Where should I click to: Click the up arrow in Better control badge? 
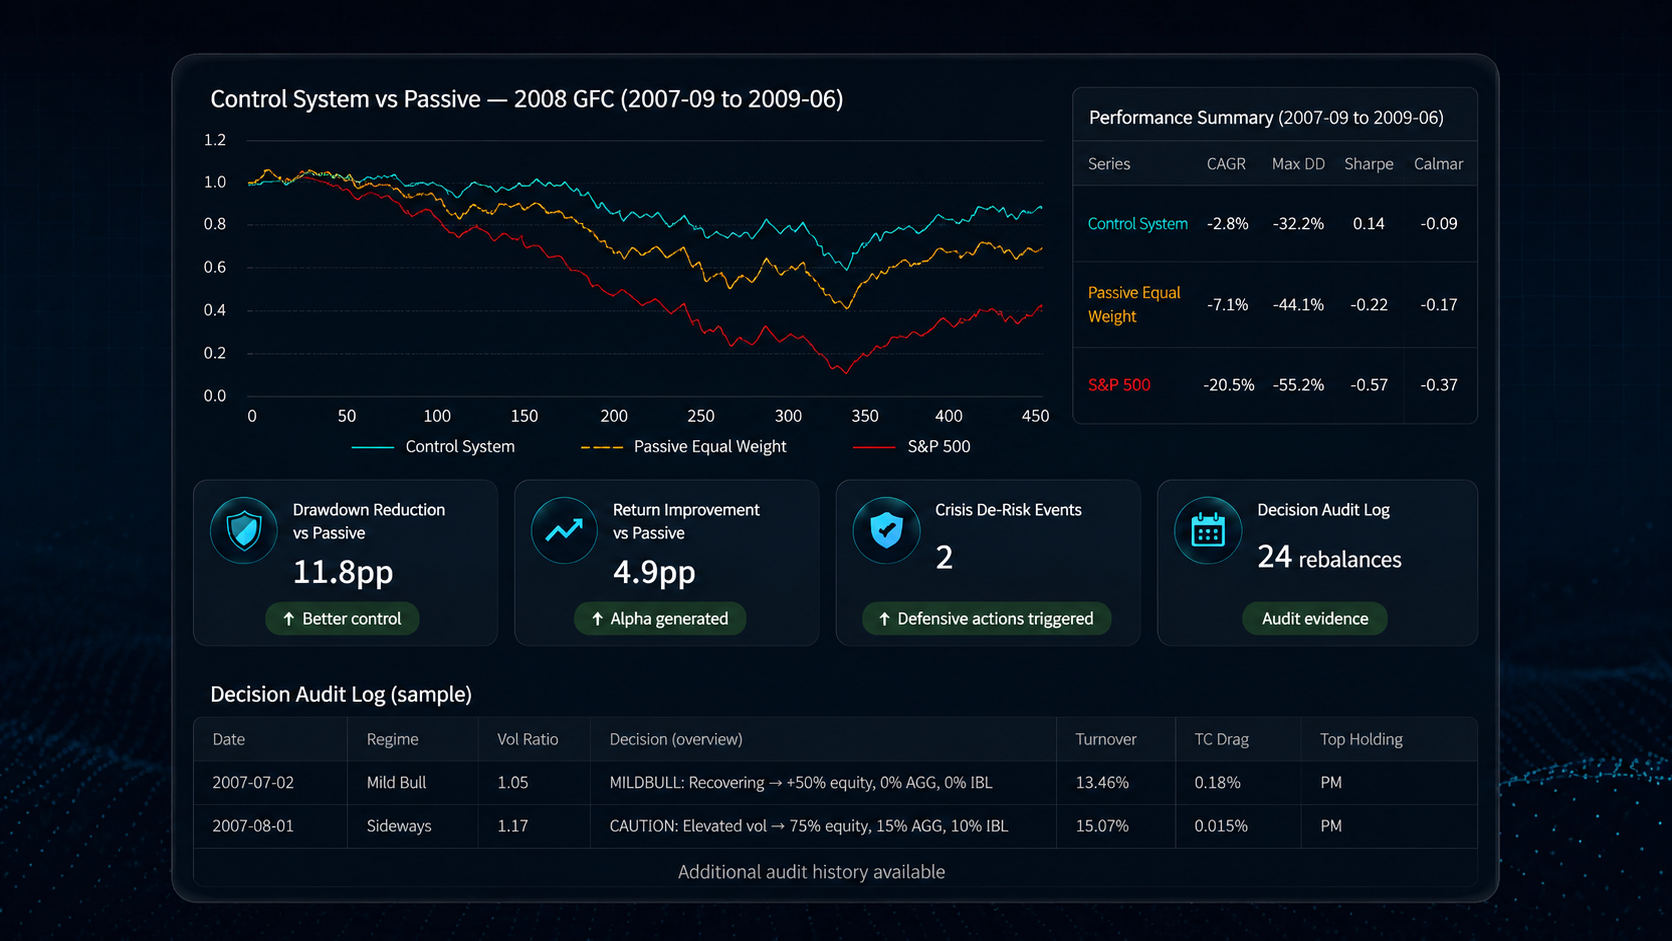288,619
